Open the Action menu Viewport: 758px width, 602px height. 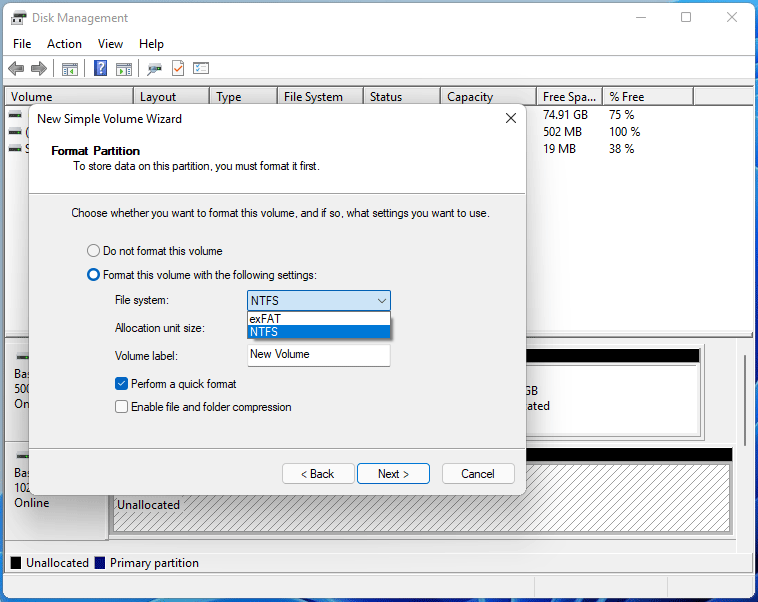pos(64,44)
